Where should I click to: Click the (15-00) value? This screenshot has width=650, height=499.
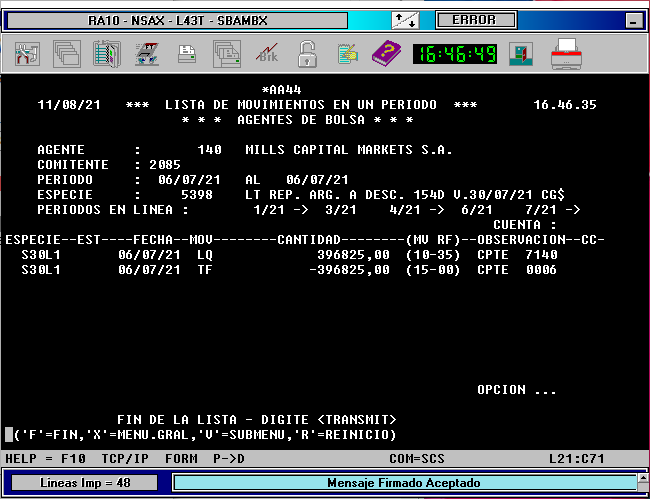[x=433, y=270]
